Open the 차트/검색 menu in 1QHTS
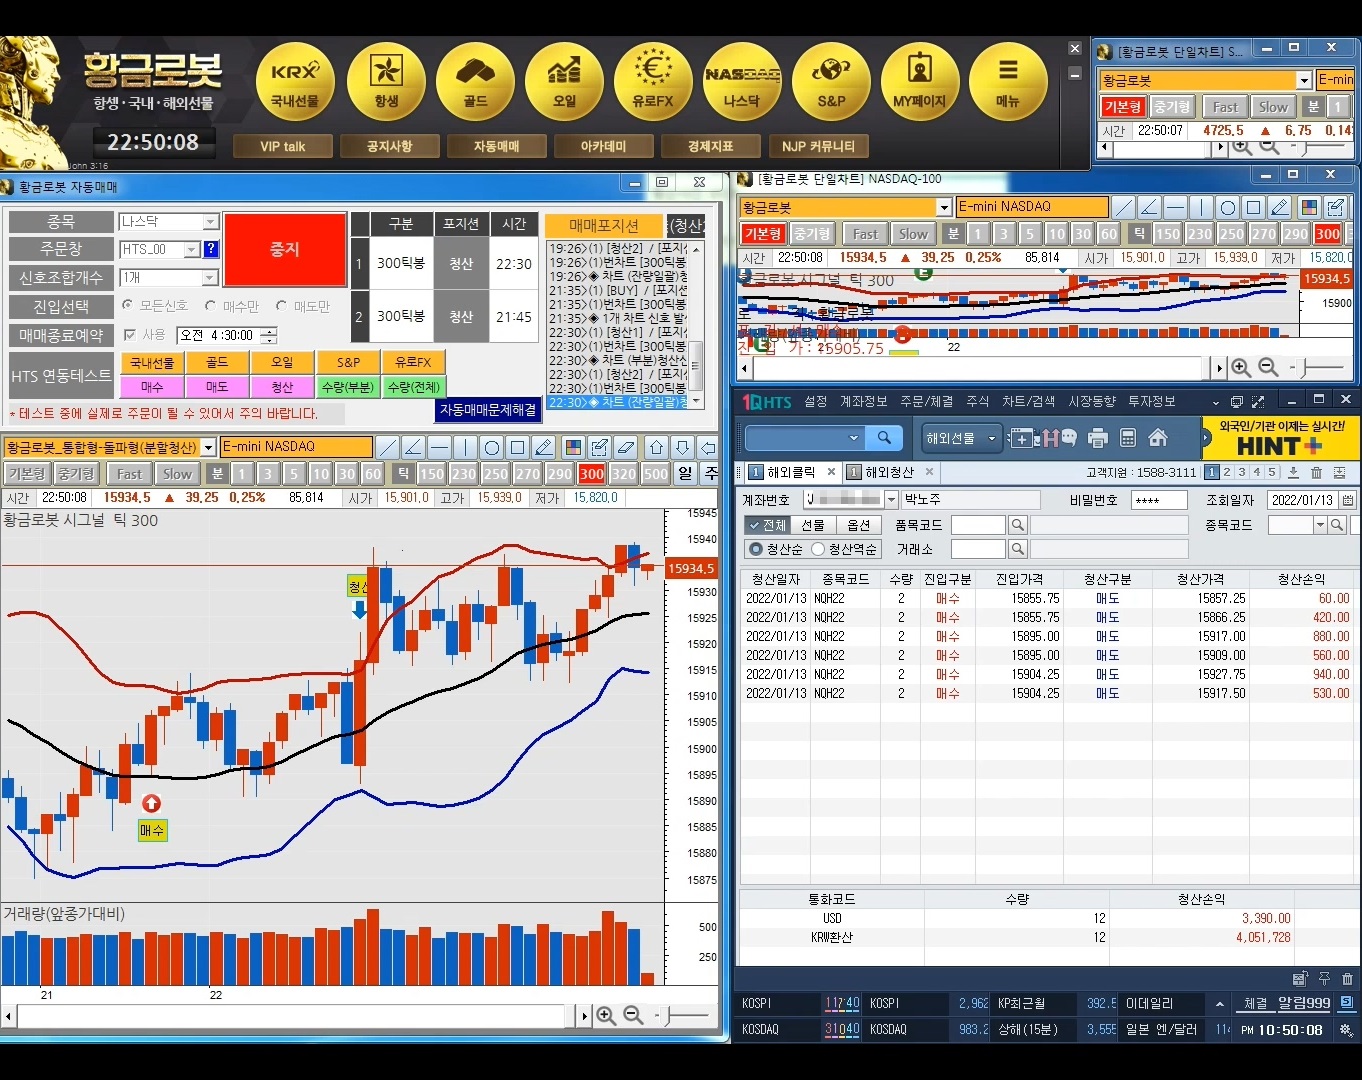 [x=1028, y=401]
